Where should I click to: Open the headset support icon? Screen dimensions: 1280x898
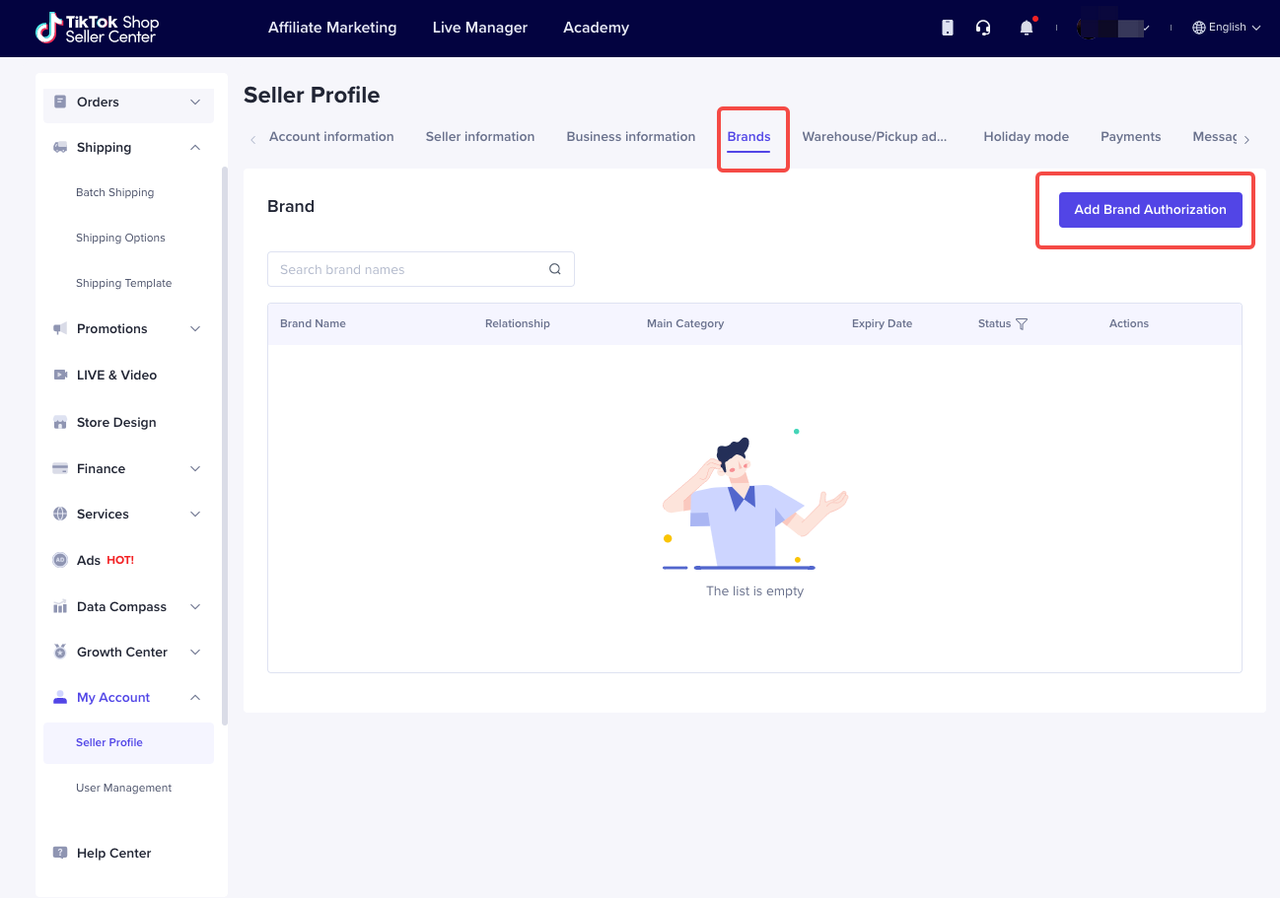click(983, 28)
